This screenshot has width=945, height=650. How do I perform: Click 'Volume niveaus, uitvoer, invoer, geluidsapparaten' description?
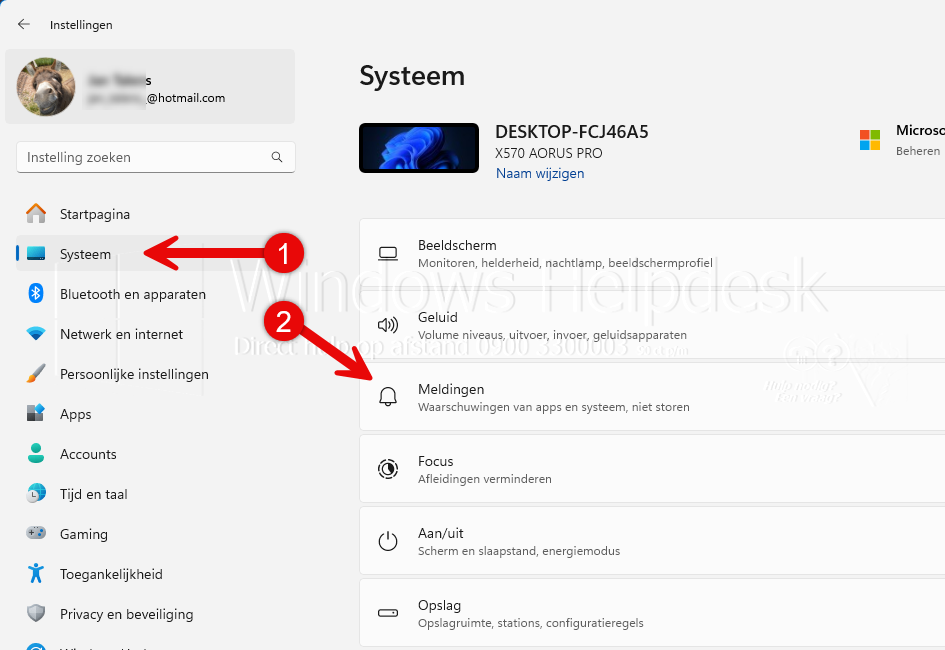pos(552,335)
